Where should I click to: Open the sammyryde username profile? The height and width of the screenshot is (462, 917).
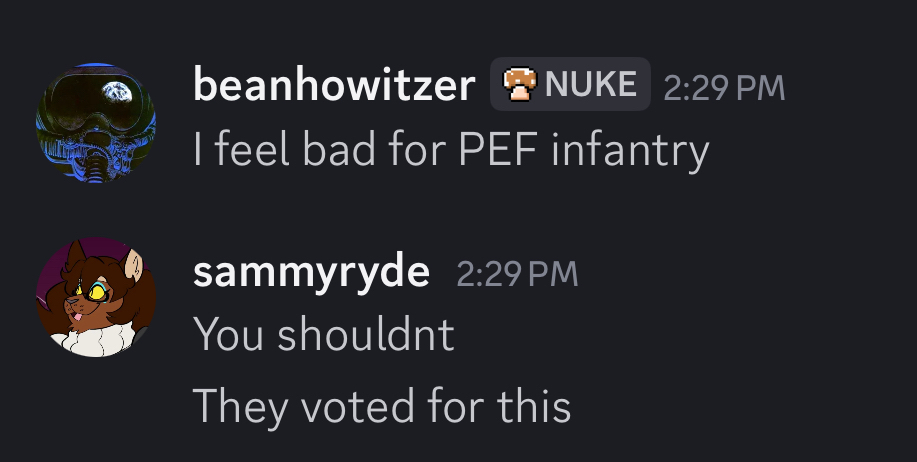[x=311, y=272]
